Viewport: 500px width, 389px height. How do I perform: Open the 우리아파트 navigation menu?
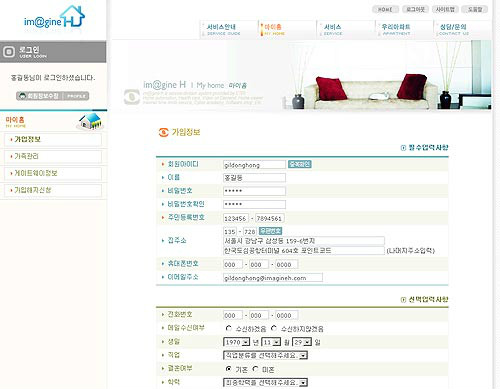click(x=396, y=29)
